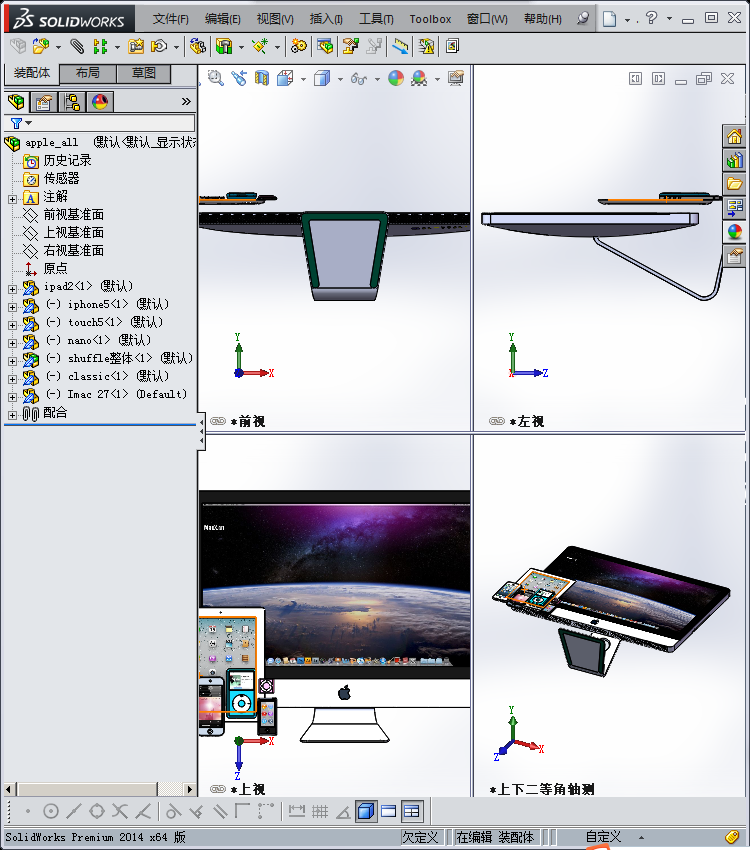Click the Insert Components folder icon

coord(41,47)
